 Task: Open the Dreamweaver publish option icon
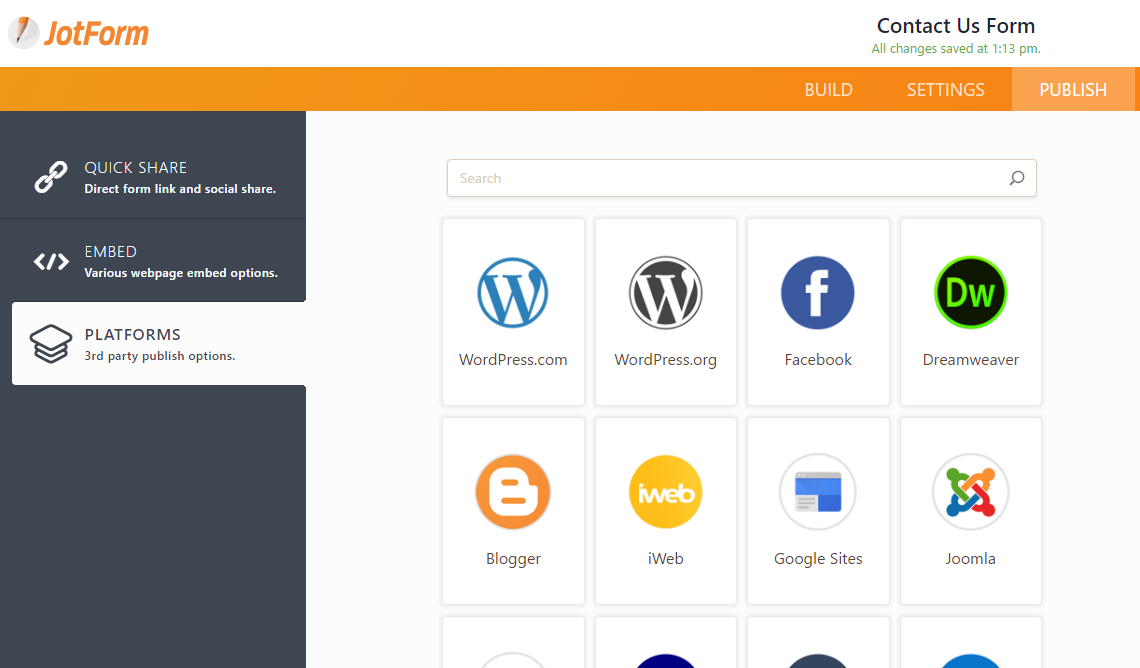tap(970, 293)
